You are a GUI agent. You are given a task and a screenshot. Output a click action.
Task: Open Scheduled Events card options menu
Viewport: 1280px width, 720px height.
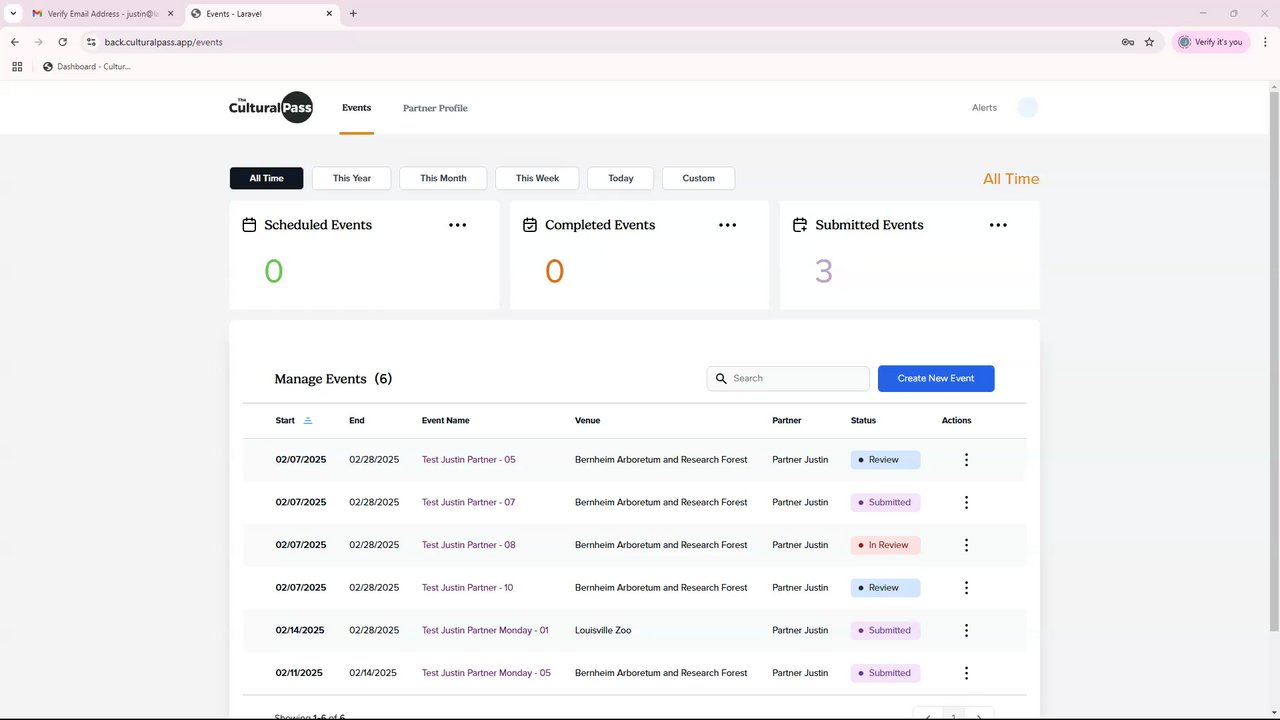pyautogui.click(x=457, y=225)
